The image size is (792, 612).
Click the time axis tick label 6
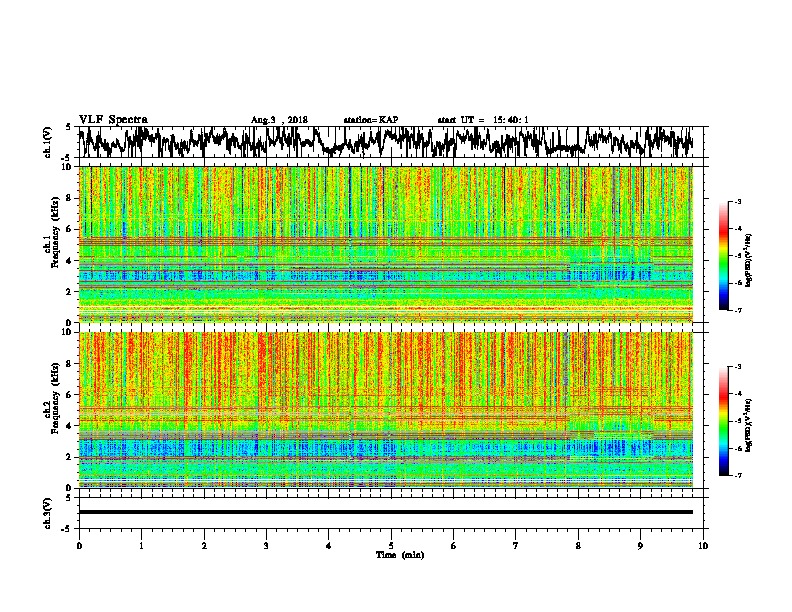click(453, 546)
